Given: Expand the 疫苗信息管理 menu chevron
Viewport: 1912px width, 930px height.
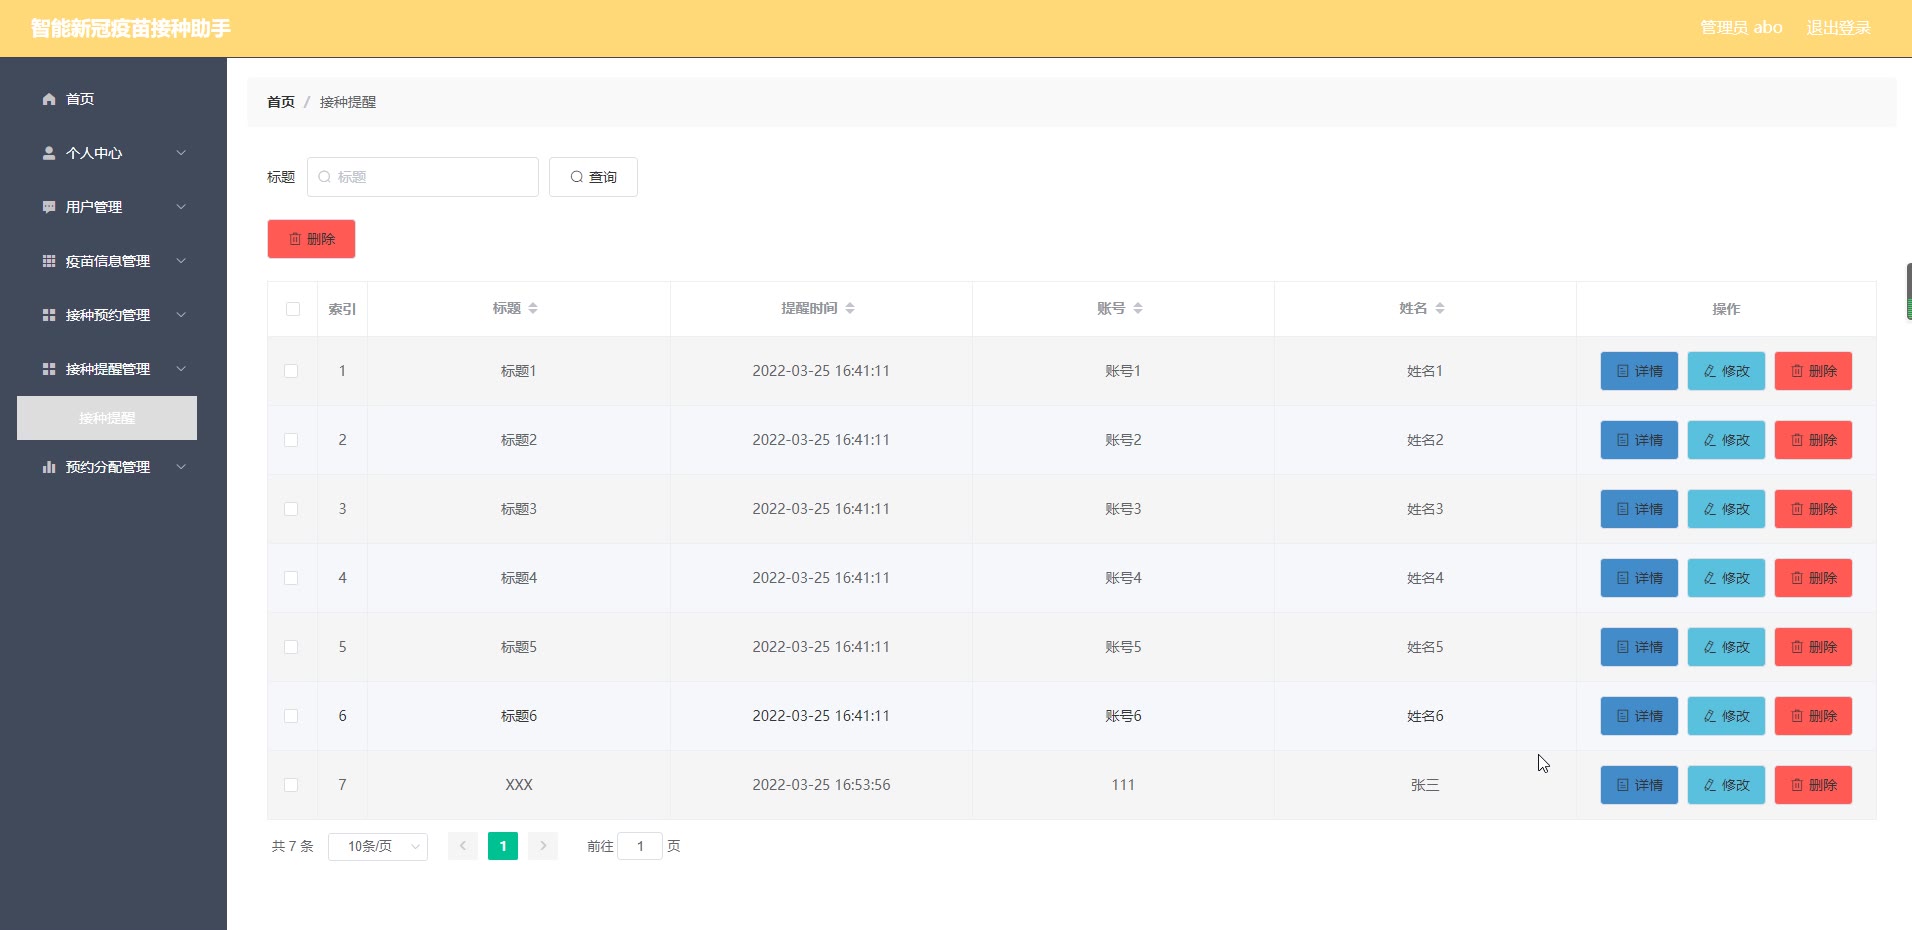Looking at the screenshot, I should [x=181, y=261].
